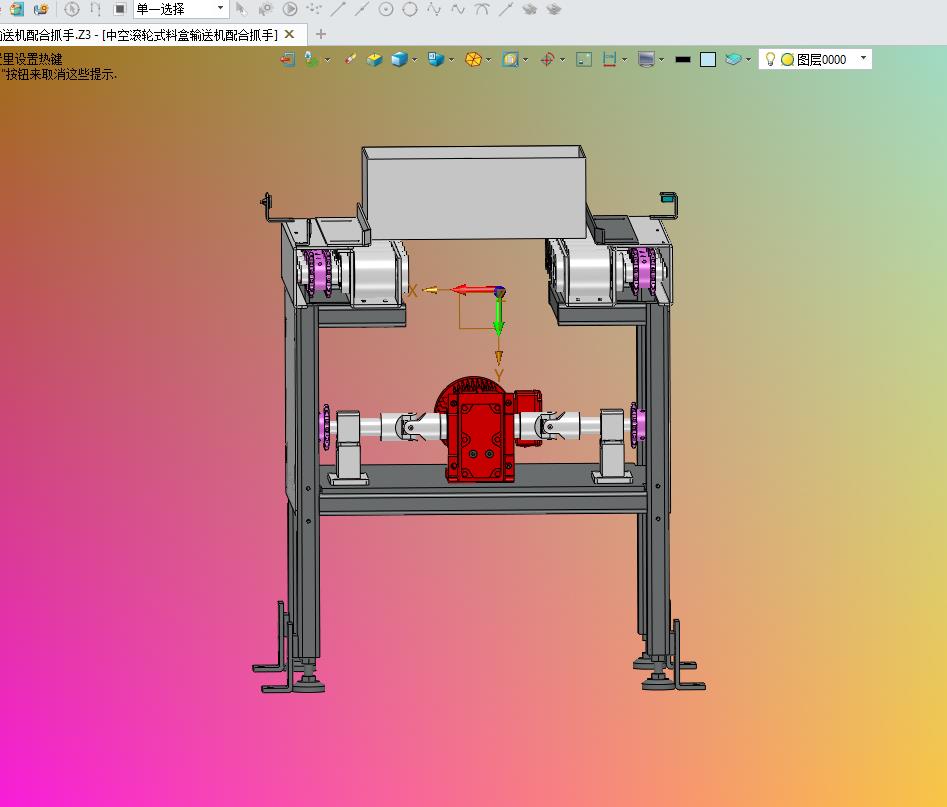The width and height of the screenshot is (947, 807).
Task: Click the yellow-top box view icon
Action: [x=374, y=59]
